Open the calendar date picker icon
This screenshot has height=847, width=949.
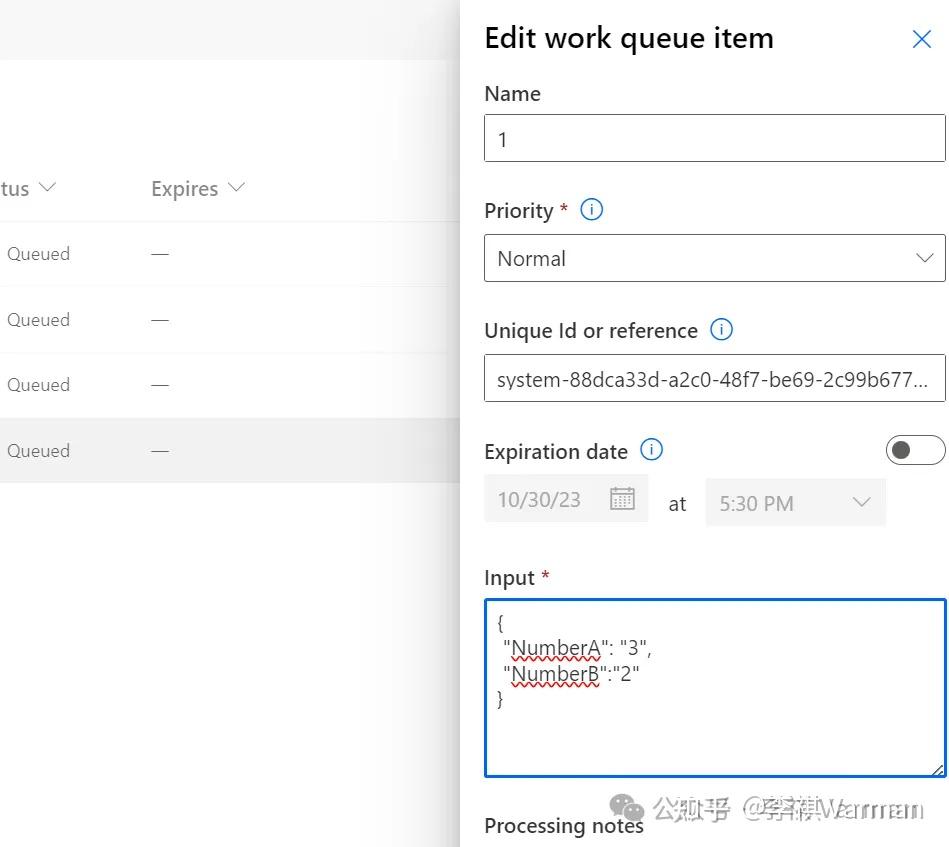coord(622,498)
